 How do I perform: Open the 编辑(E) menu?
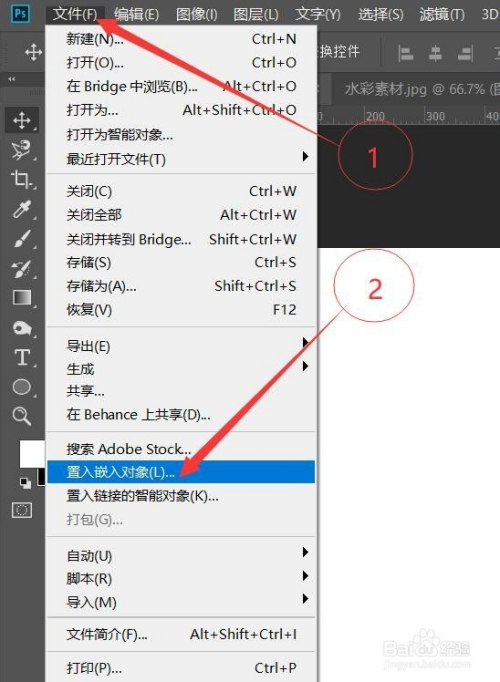pos(137,14)
